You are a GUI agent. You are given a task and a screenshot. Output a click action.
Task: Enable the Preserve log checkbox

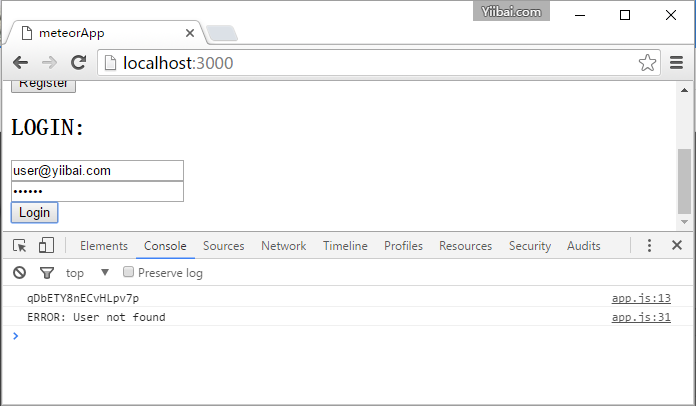128,272
